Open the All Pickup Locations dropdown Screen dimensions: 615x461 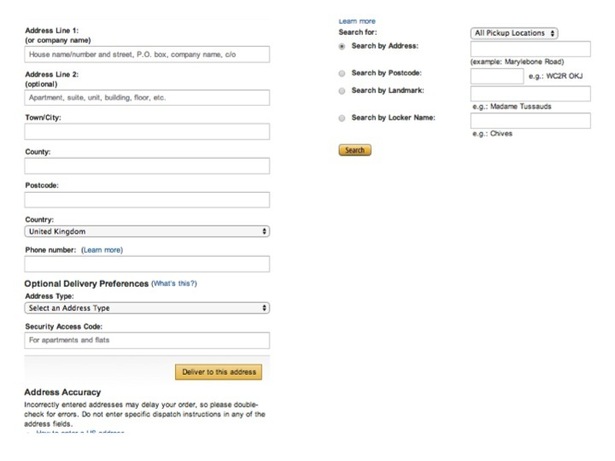514,33
